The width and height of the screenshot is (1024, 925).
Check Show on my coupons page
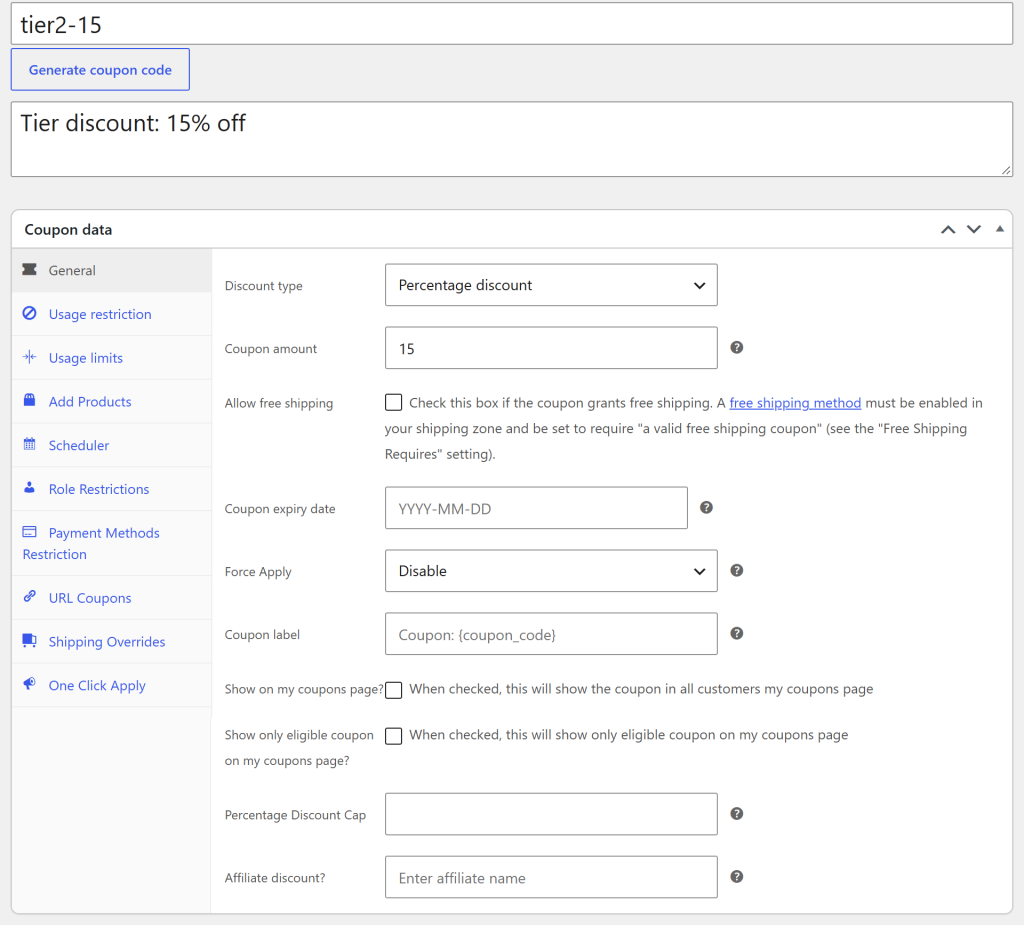[x=394, y=690]
